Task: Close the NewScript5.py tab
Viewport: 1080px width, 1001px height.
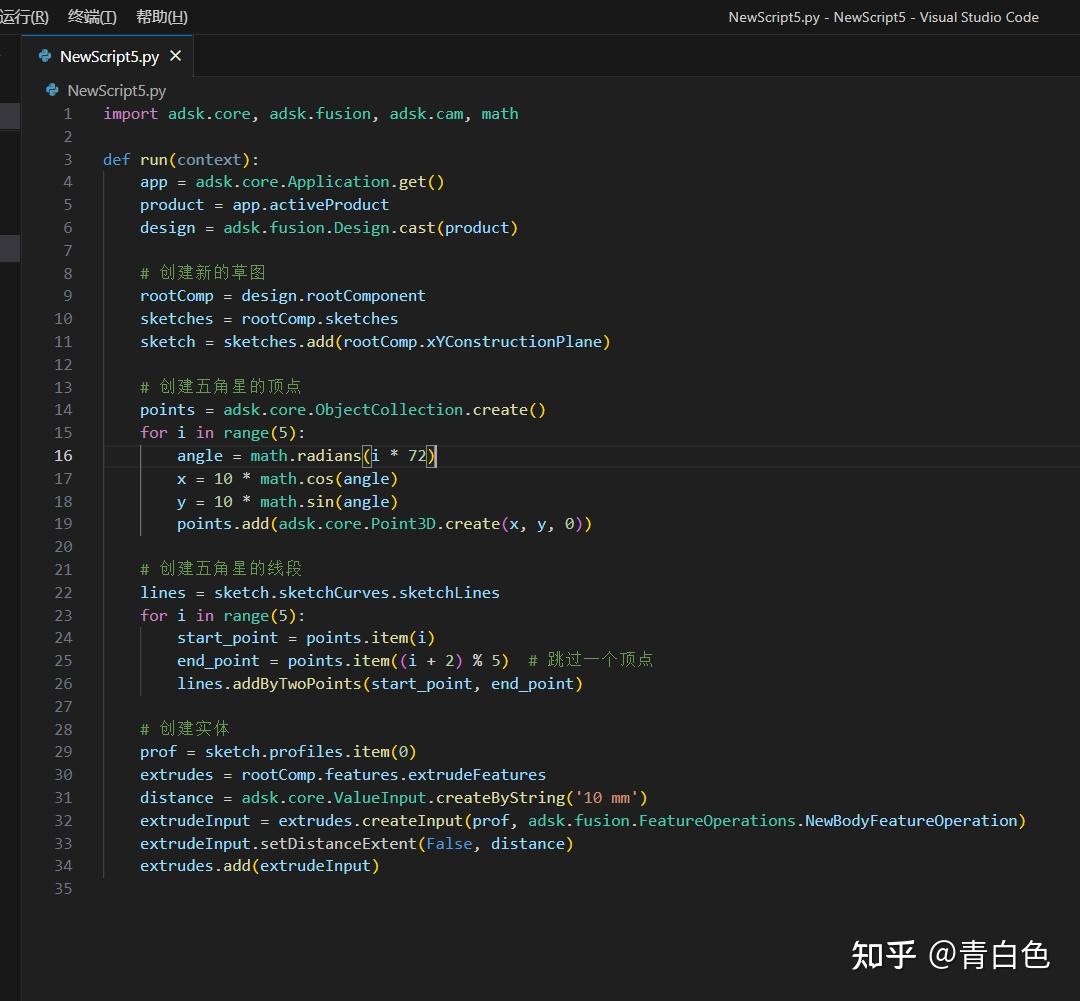Action: coord(176,56)
